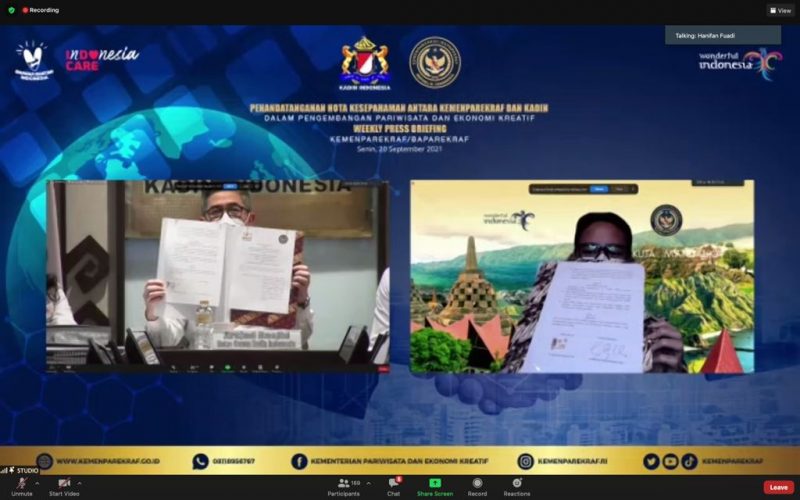Open the Chat panel

394,485
